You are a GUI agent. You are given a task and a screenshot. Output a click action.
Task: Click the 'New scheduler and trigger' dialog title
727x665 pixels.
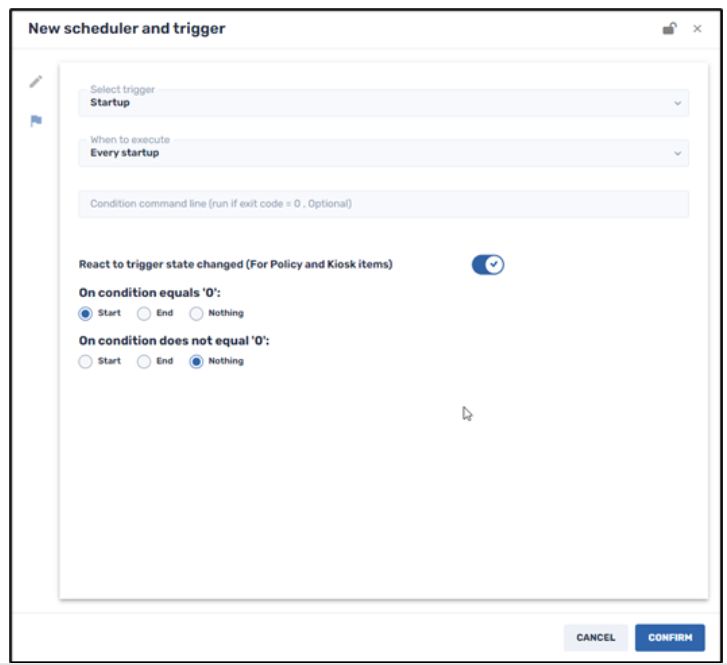[126, 29]
